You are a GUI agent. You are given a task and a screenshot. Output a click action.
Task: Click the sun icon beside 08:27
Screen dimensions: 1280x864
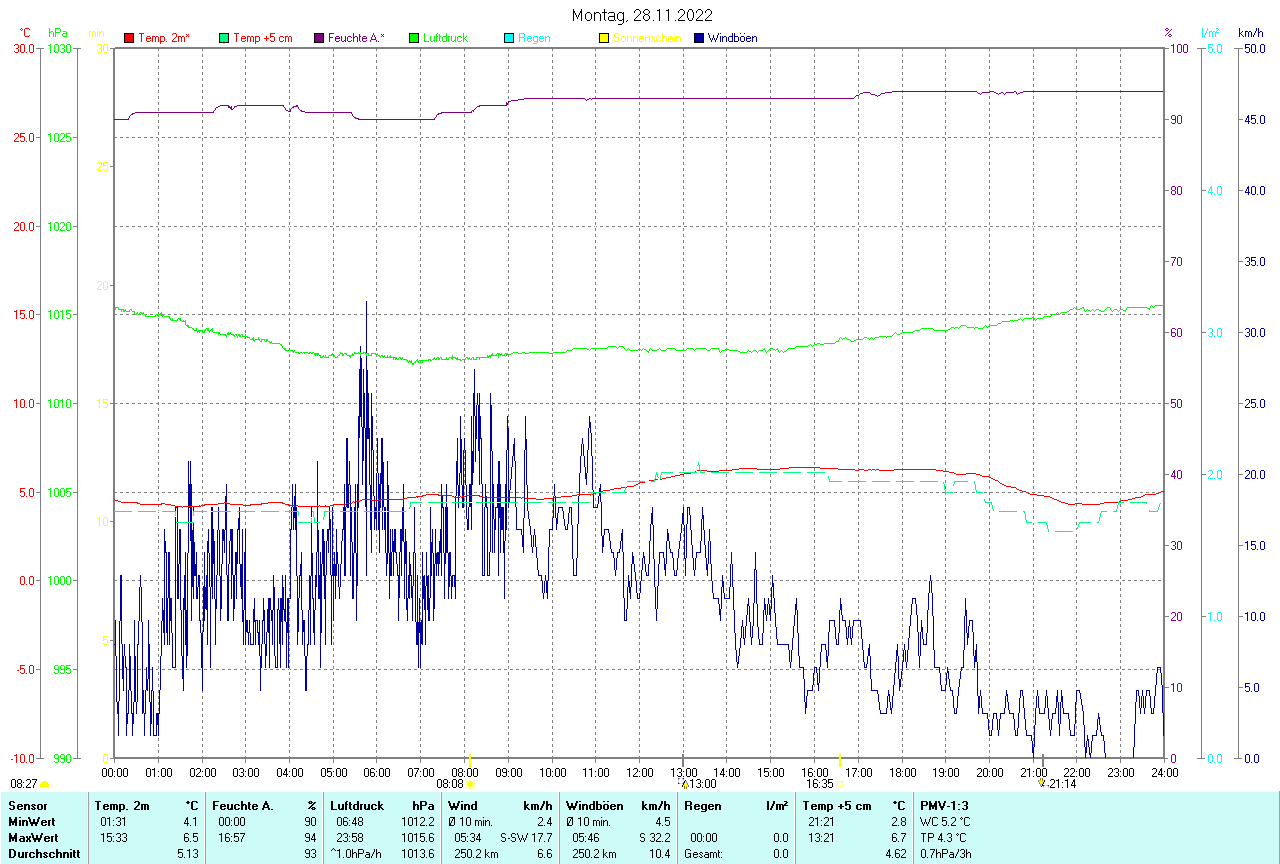pyautogui.click(x=44, y=785)
